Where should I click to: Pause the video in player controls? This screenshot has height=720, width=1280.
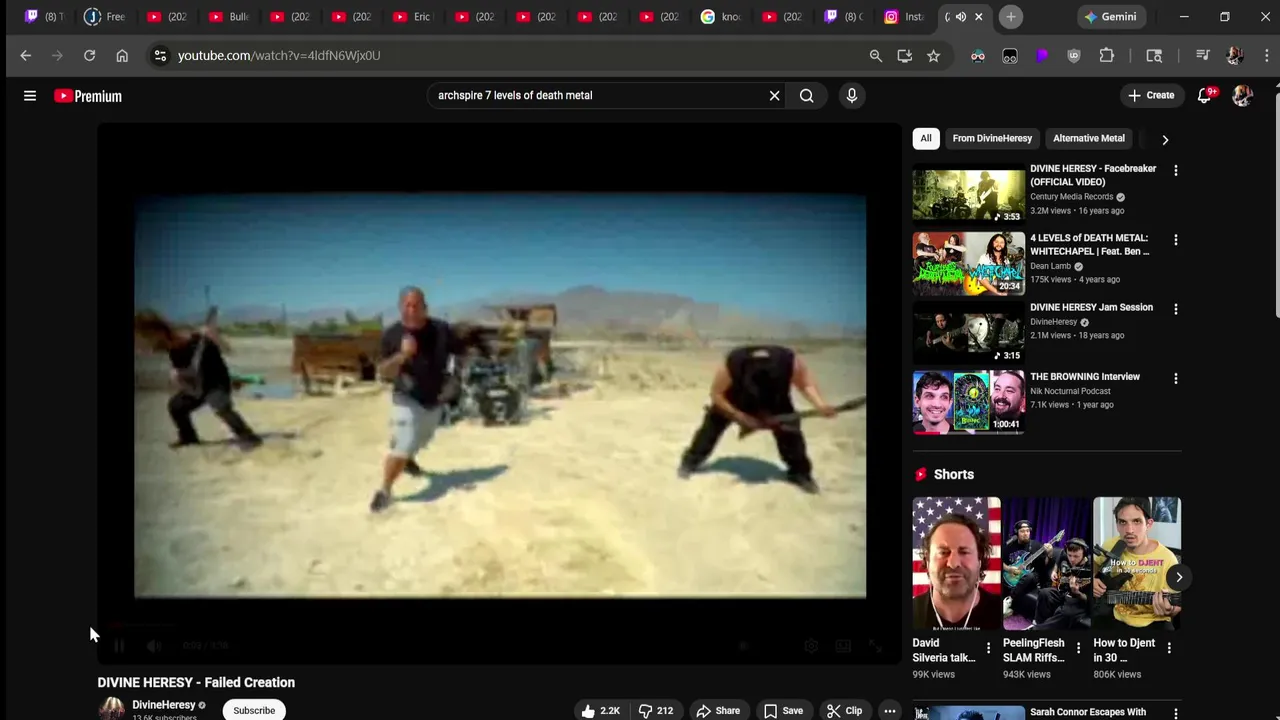pyautogui.click(x=119, y=646)
